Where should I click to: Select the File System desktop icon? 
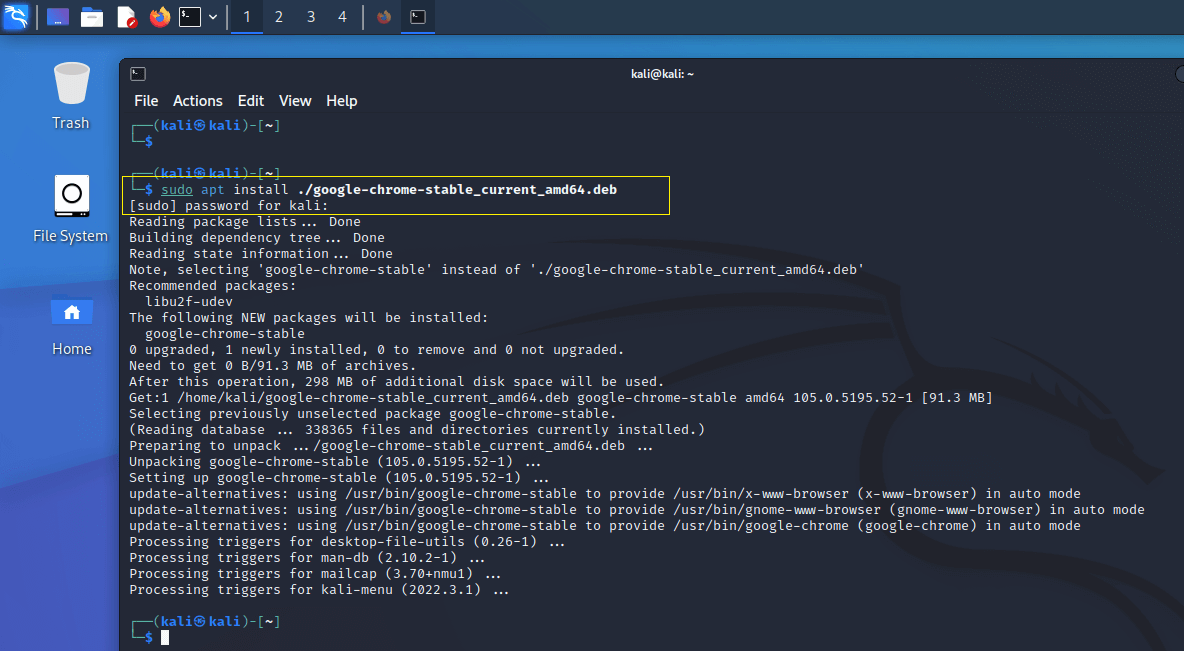pos(71,209)
